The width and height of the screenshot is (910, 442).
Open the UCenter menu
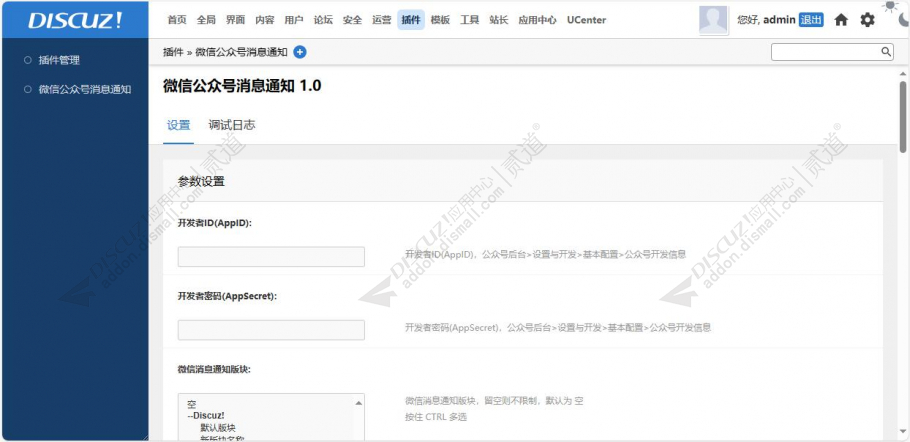tap(586, 20)
